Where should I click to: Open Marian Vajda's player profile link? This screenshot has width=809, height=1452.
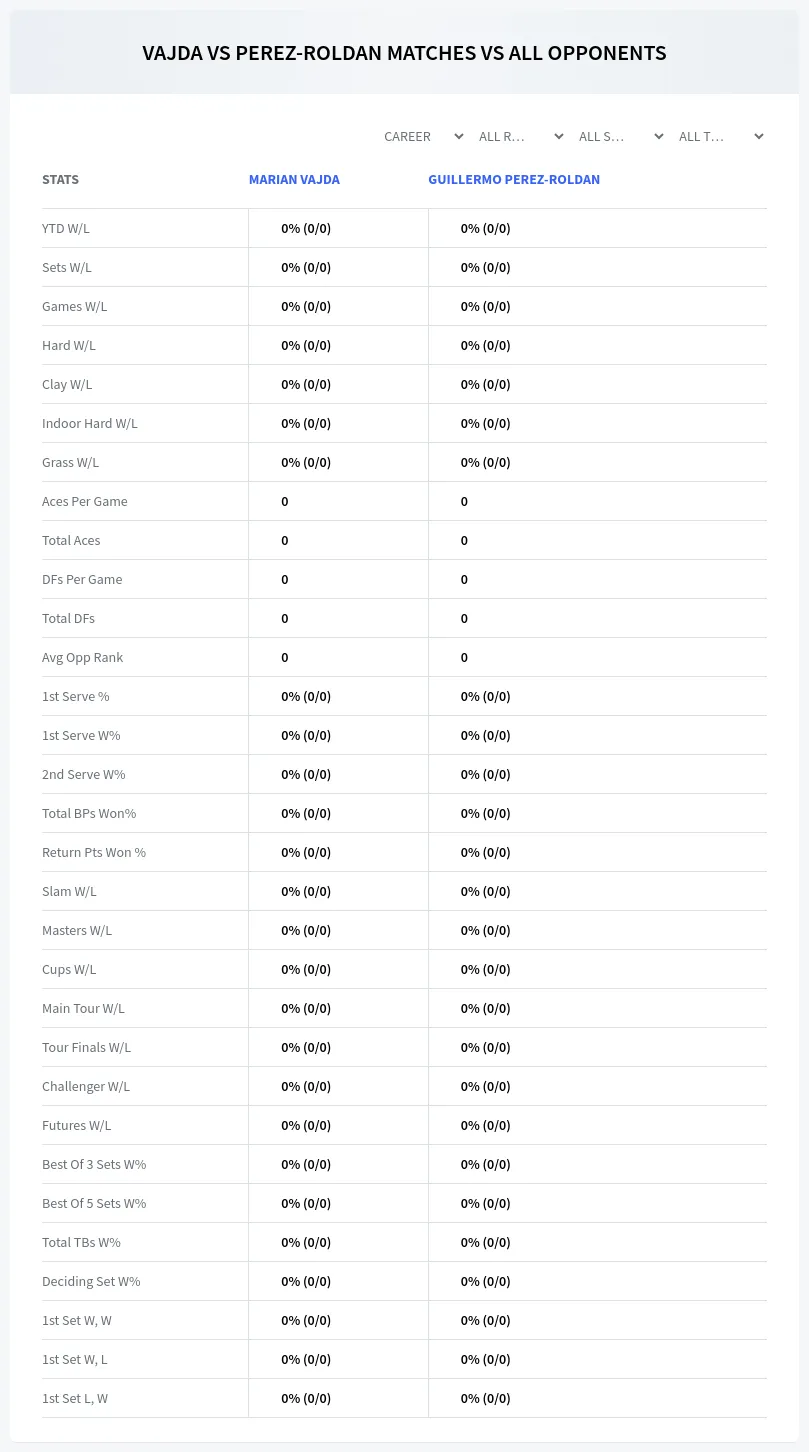[294, 180]
